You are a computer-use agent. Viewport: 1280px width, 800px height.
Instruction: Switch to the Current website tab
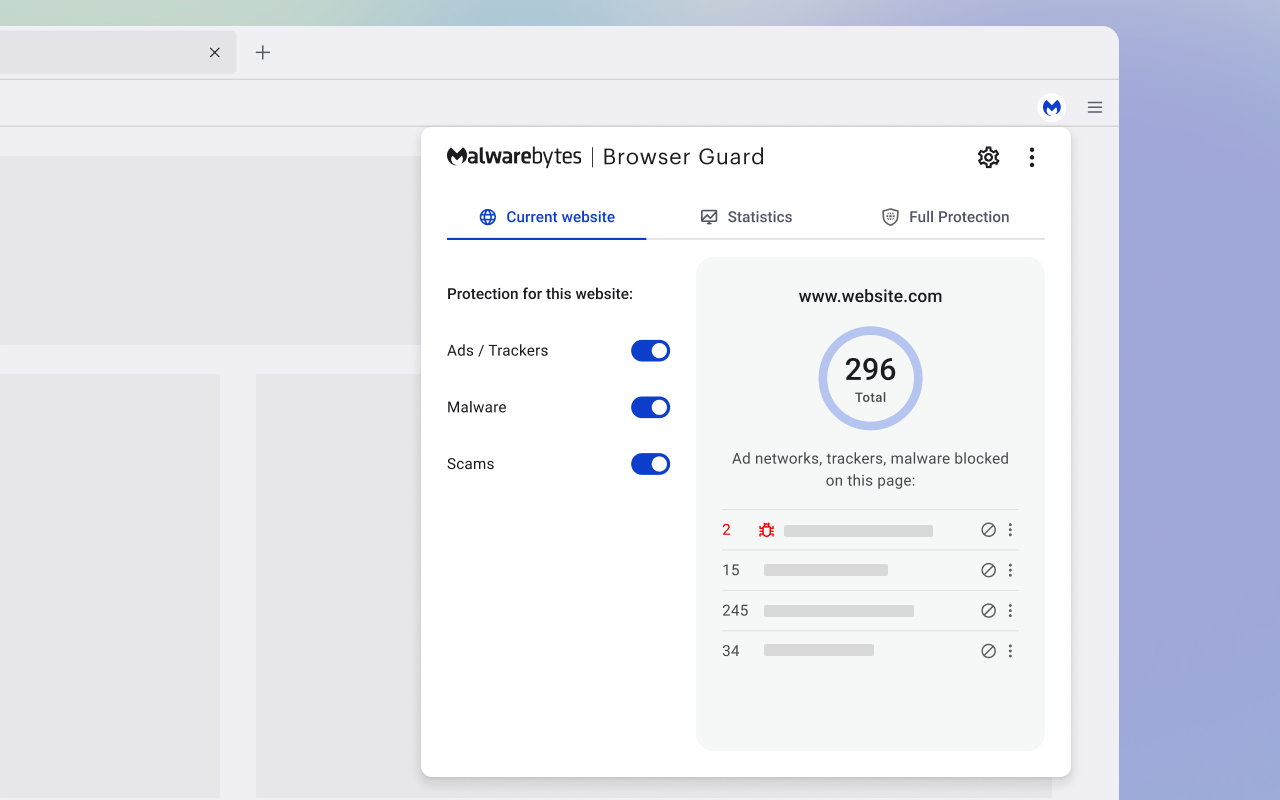pos(547,217)
